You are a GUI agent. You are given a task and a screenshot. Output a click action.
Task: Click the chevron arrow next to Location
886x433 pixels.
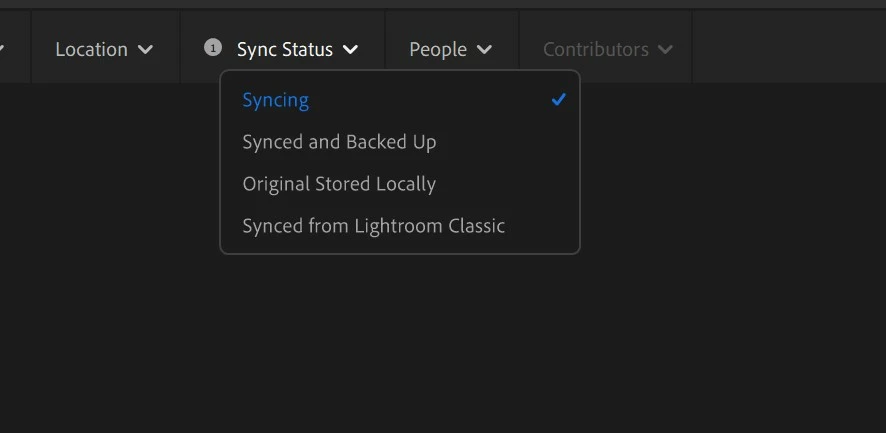click(x=145, y=50)
